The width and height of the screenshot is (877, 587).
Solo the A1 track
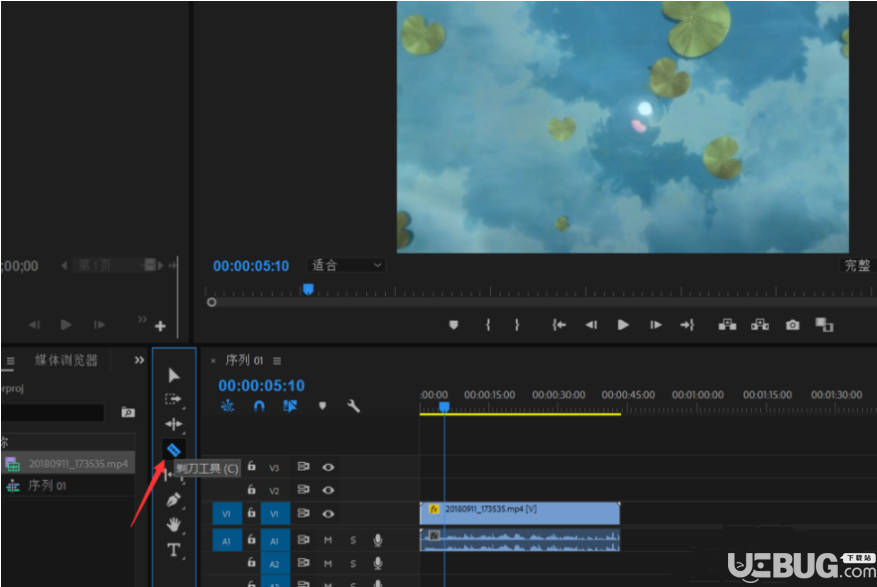coord(353,540)
